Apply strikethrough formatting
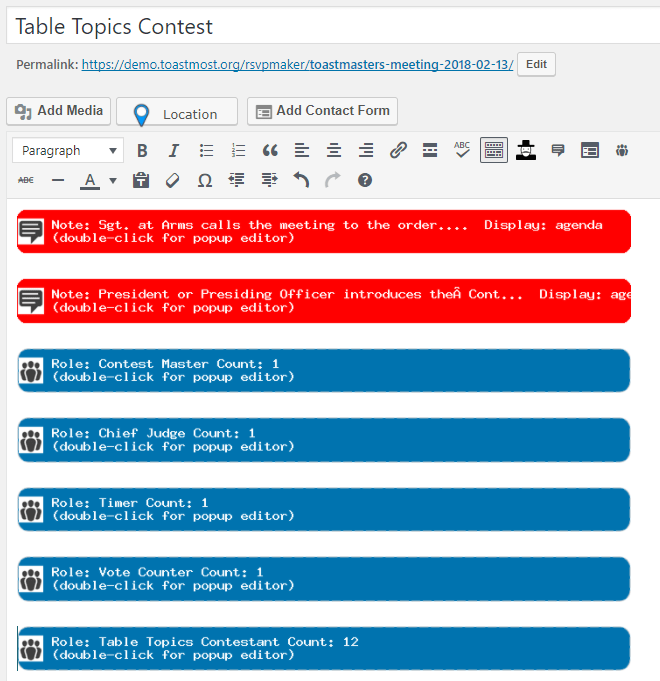Image resolution: width=660 pixels, height=681 pixels. [x=26, y=180]
